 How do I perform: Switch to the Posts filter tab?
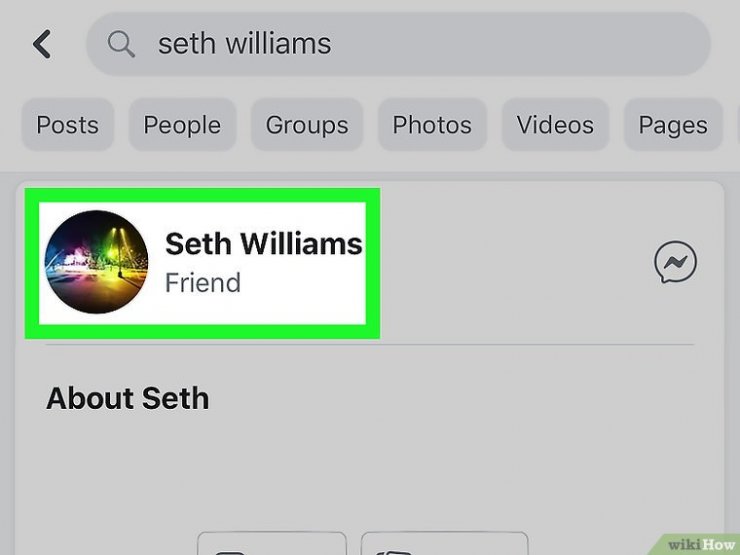(x=67, y=125)
